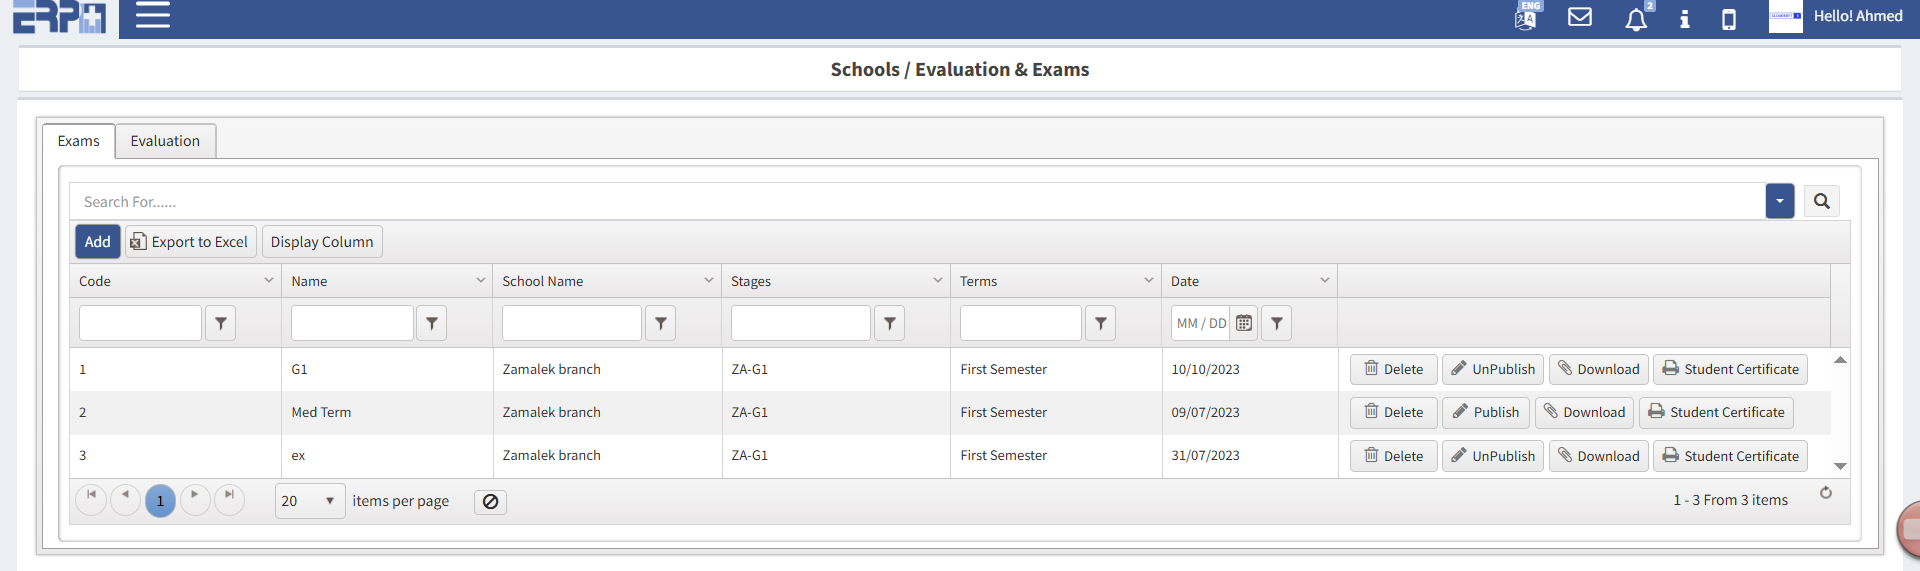Expand the search options dropdown arrow

1779,201
